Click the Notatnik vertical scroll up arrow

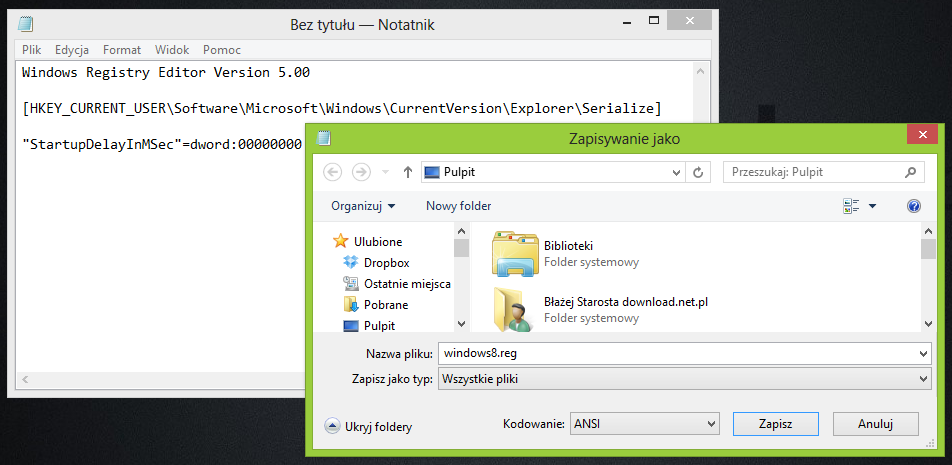pos(700,71)
